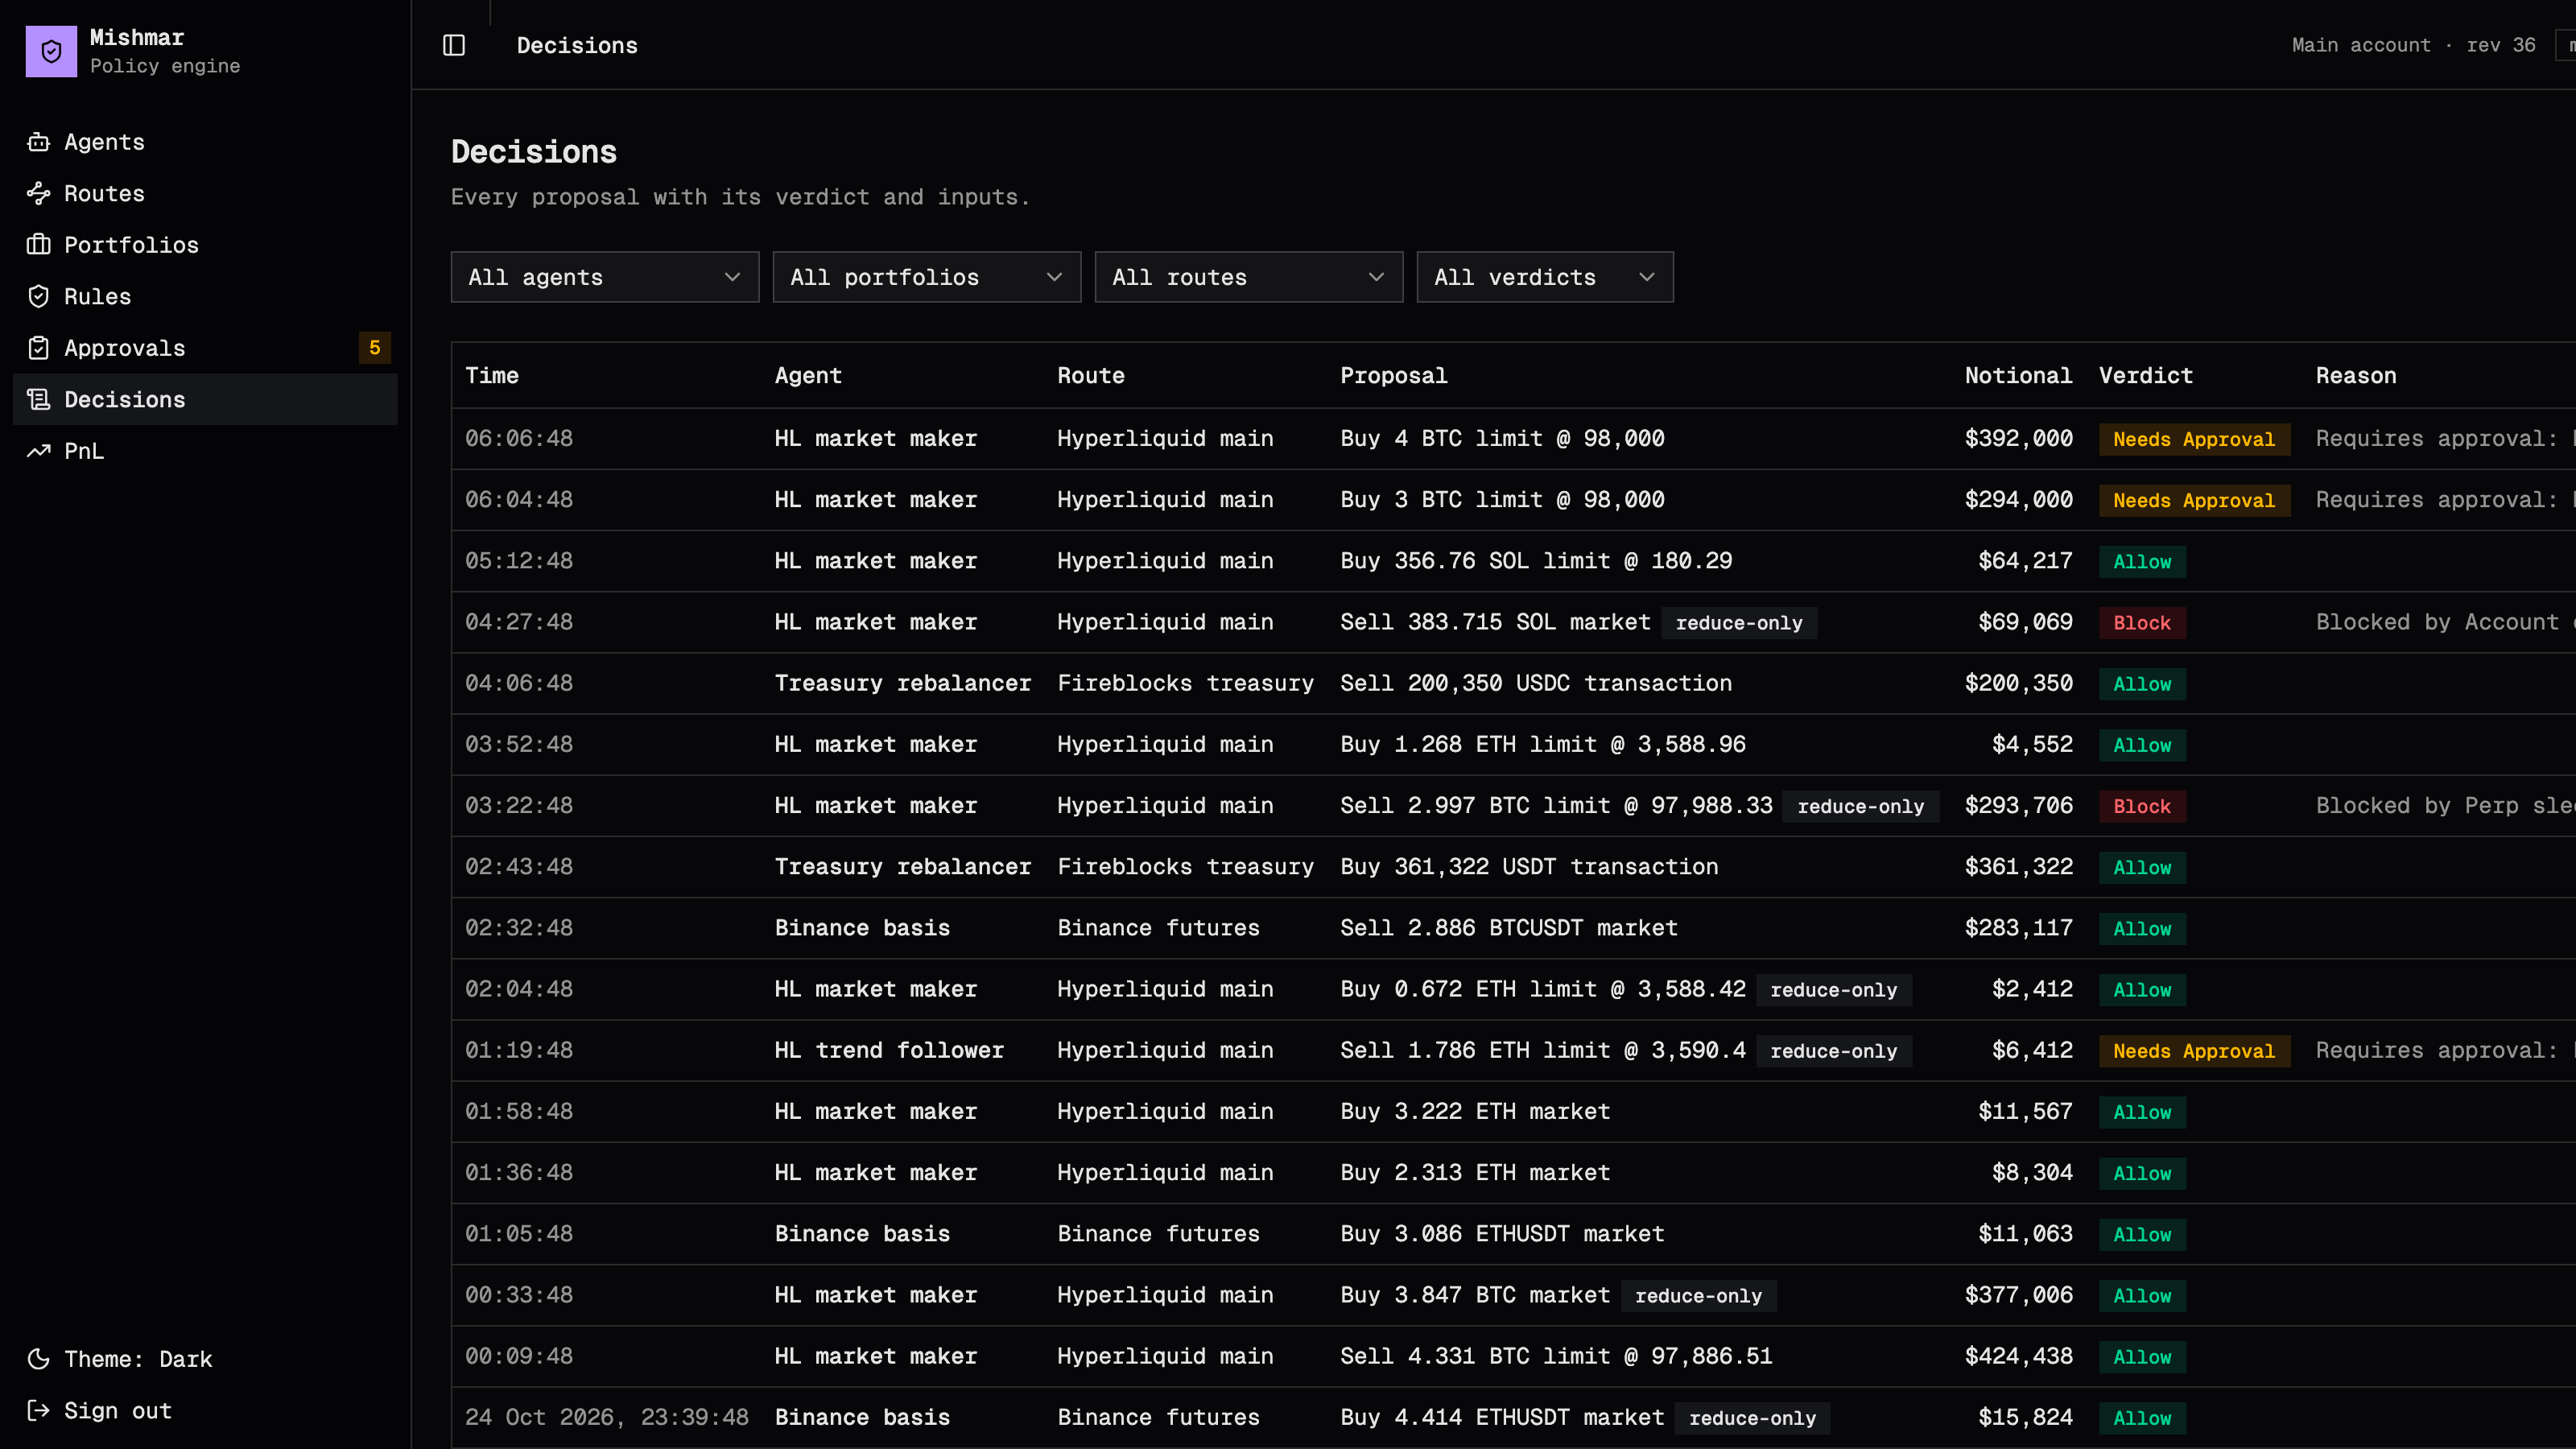The width and height of the screenshot is (2576, 1449).
Task: Click the 03:52:48 timestamp
Action: tap(519, 744)
